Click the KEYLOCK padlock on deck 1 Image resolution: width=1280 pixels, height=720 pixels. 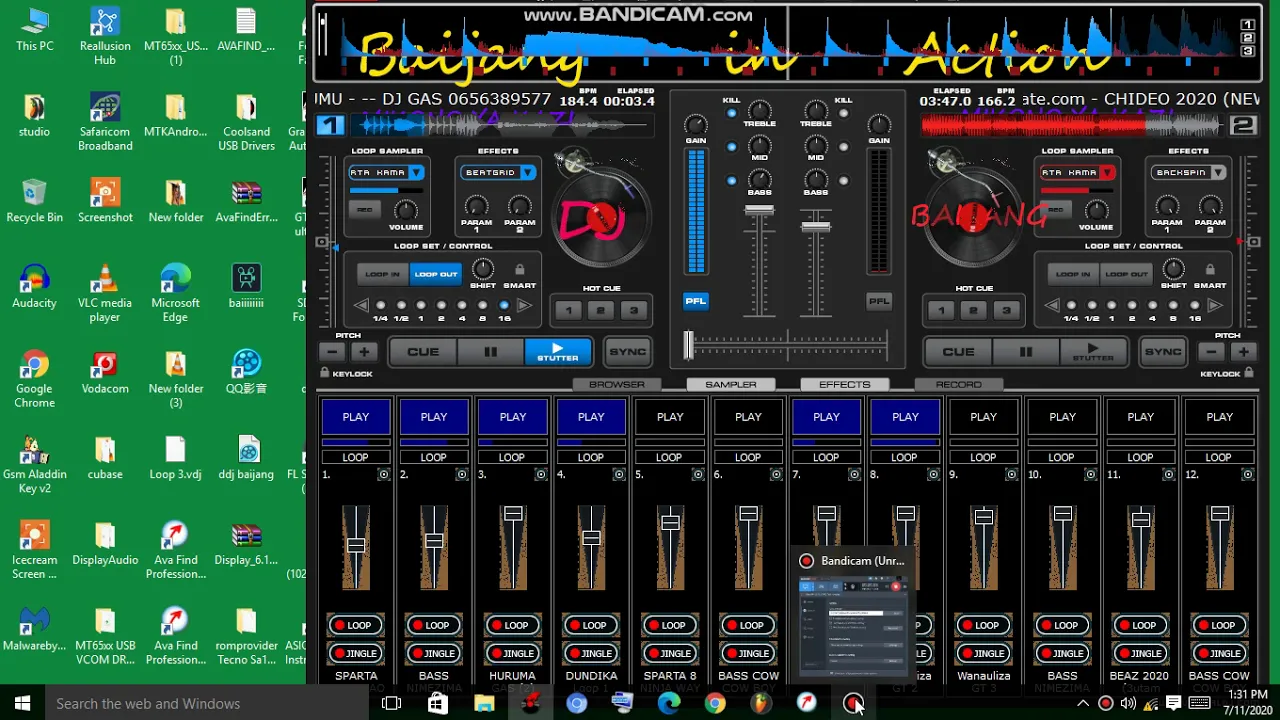[324, 373]
